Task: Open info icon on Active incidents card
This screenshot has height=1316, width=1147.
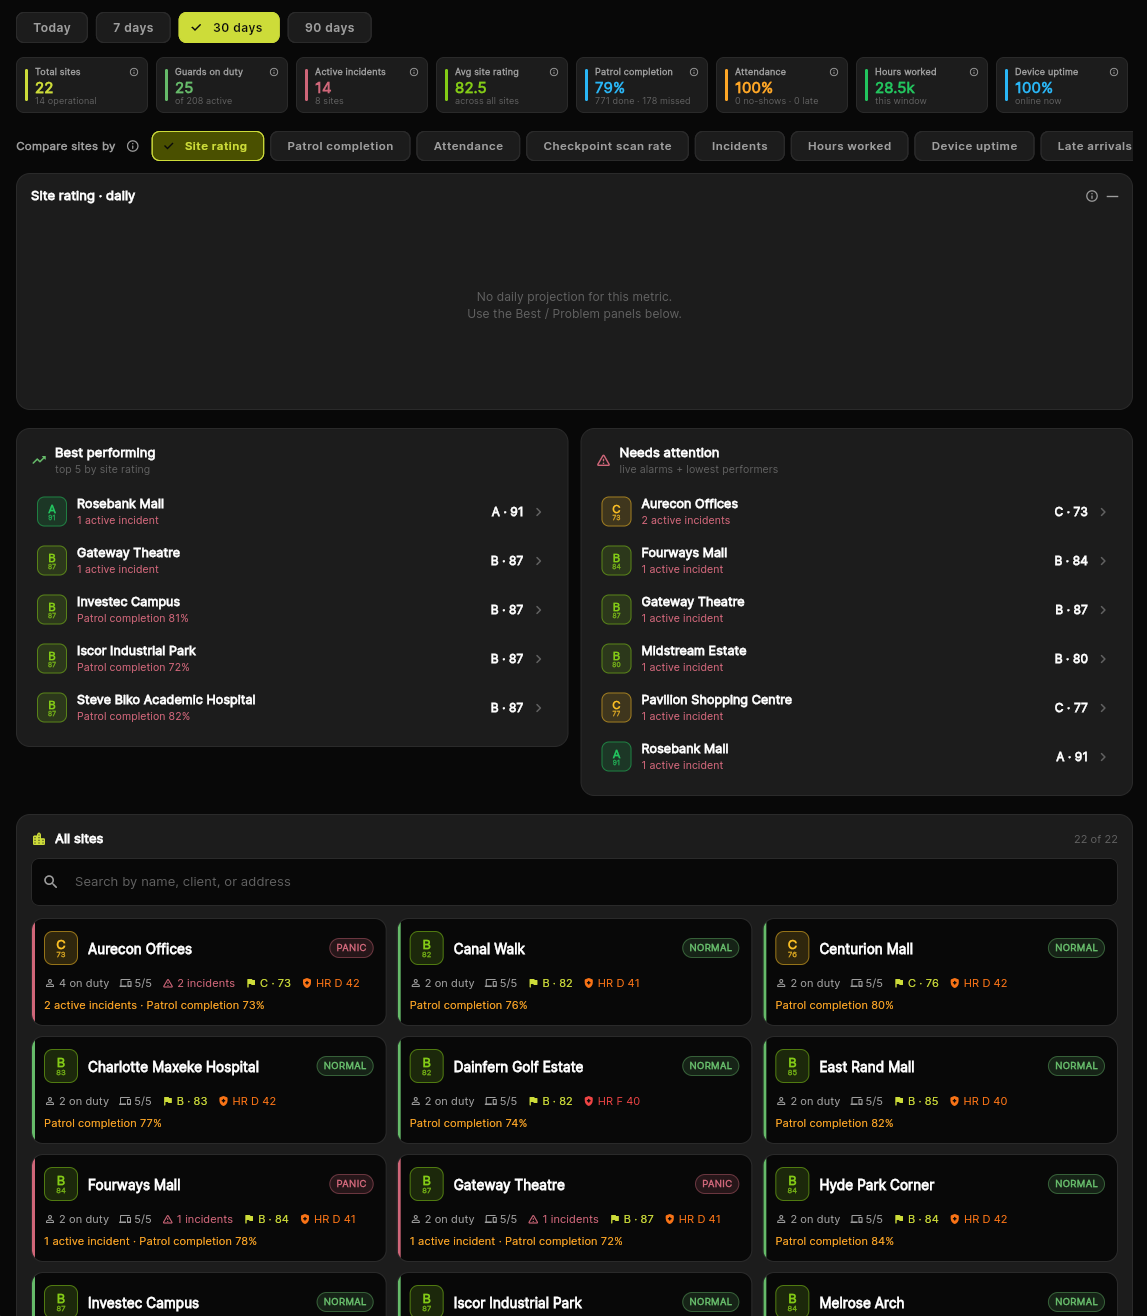Action: 414,72
